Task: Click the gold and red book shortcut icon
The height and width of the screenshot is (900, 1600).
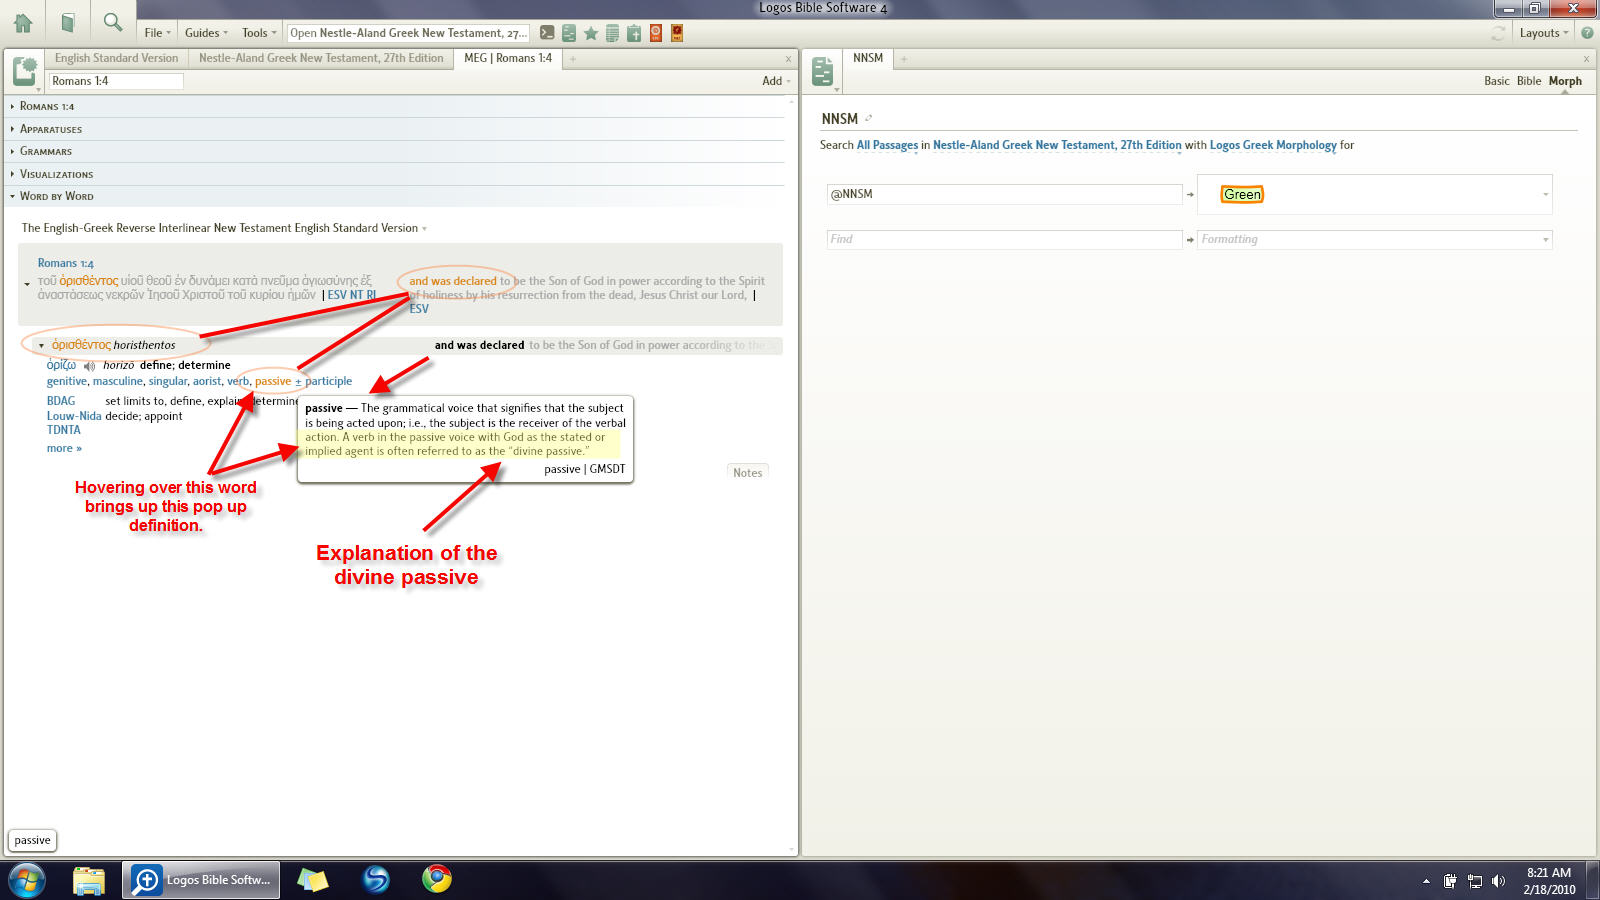Action: pos(677,33)
